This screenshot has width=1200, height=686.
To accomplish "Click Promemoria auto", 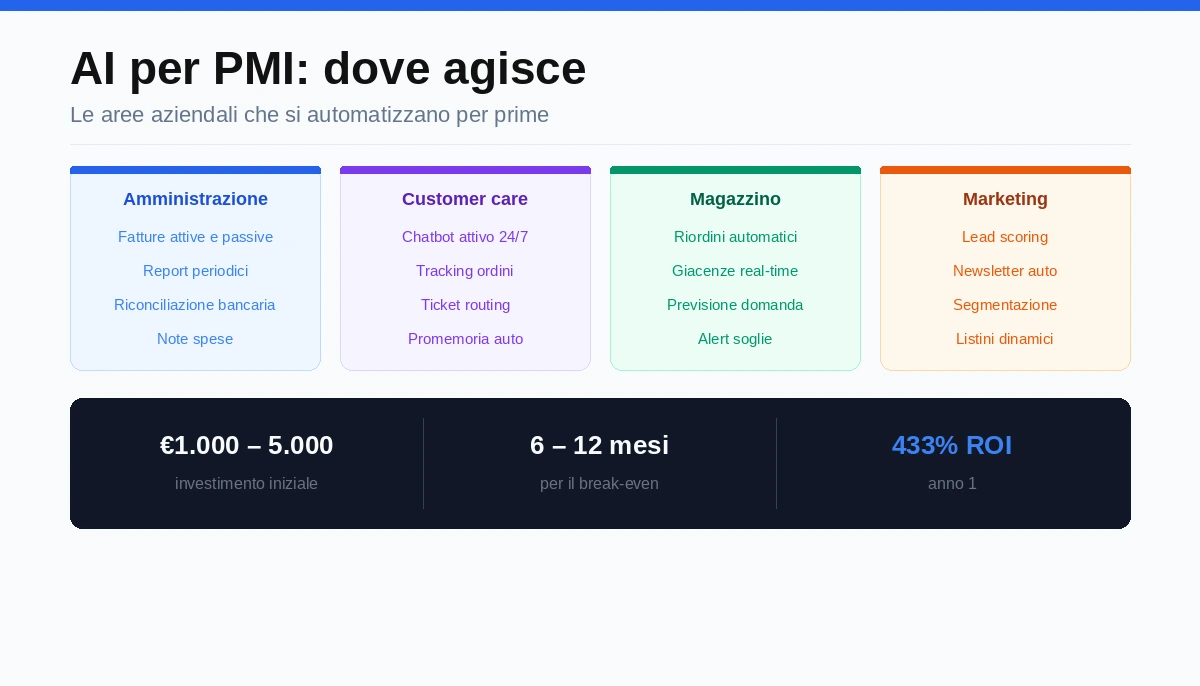I will [x=465, y=339].
